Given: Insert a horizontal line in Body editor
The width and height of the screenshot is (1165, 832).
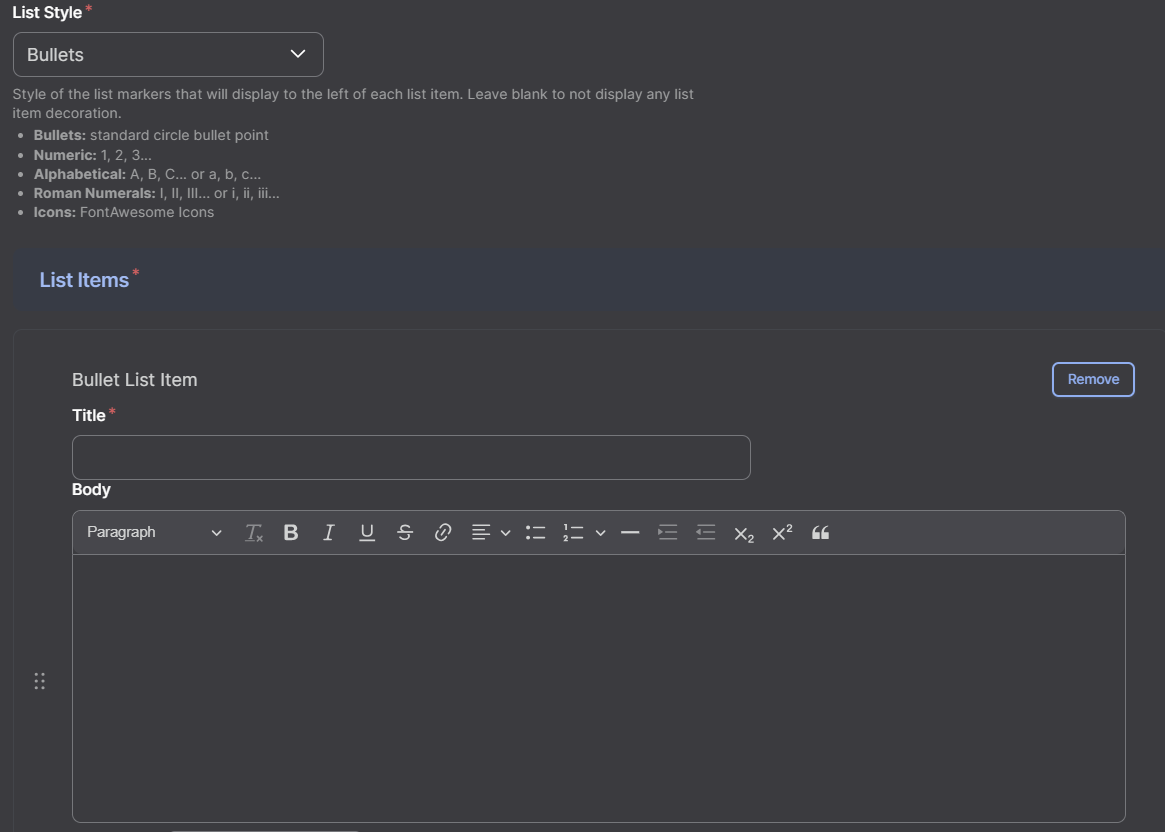Looking at the screenshot, I should pos(630,533).
